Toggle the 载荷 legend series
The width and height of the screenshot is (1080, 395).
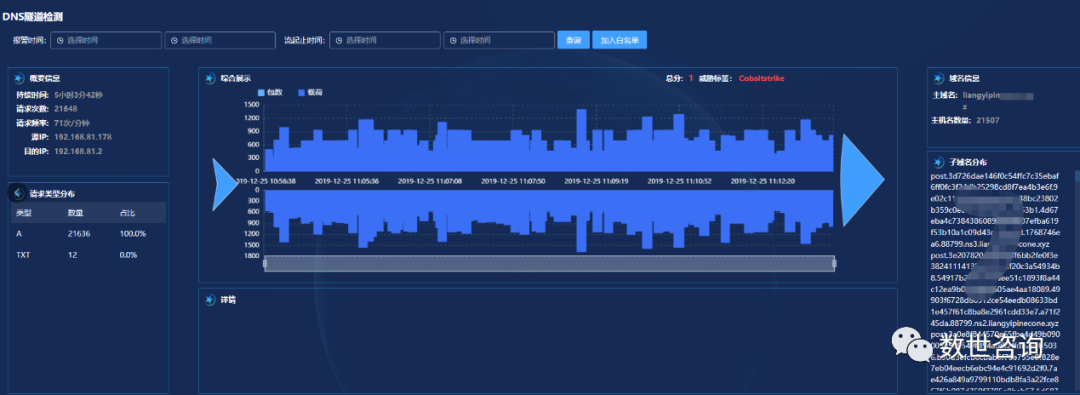click(310, 92)
